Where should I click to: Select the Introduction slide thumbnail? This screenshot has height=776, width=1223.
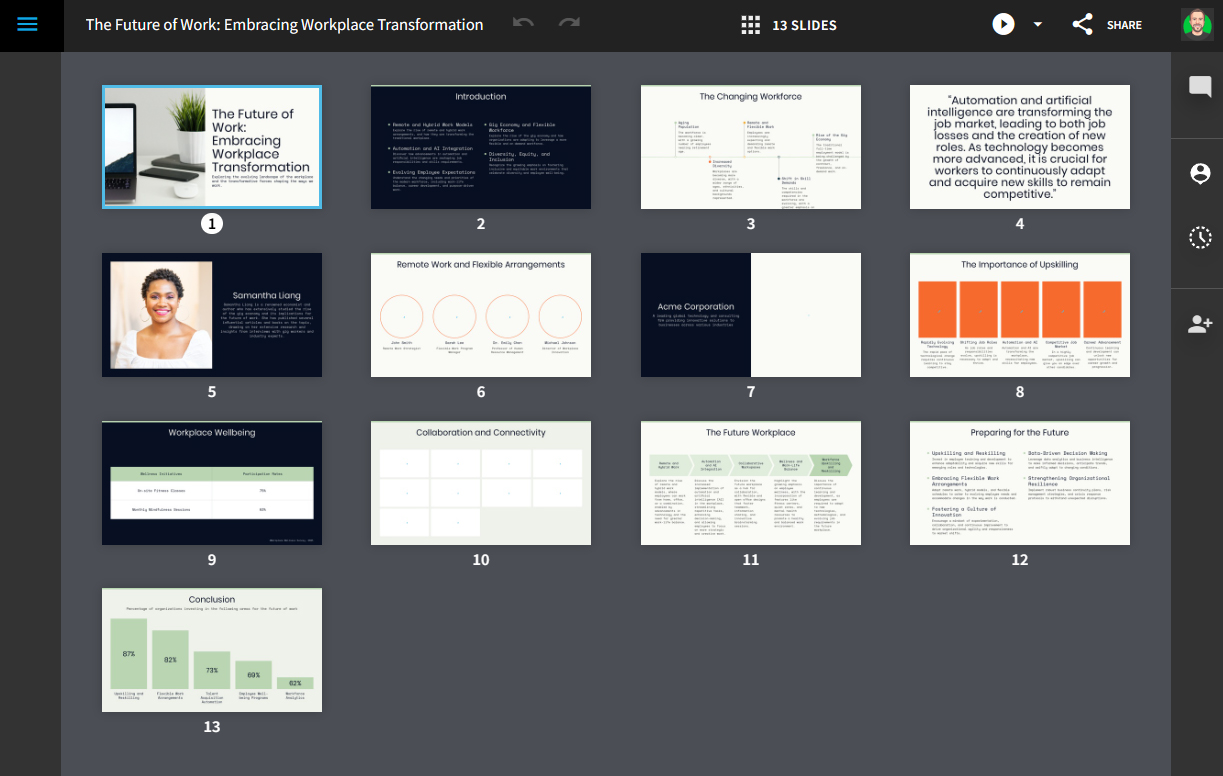pos(481,147)
